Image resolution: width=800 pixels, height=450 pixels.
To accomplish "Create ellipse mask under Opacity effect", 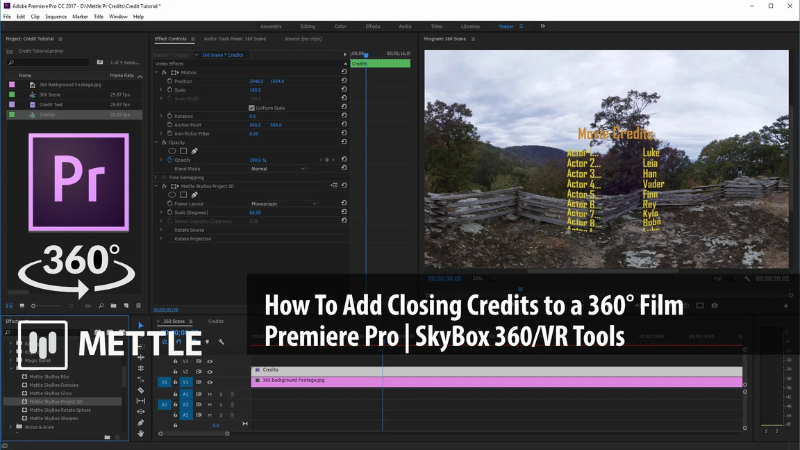I will click(172, 150).
